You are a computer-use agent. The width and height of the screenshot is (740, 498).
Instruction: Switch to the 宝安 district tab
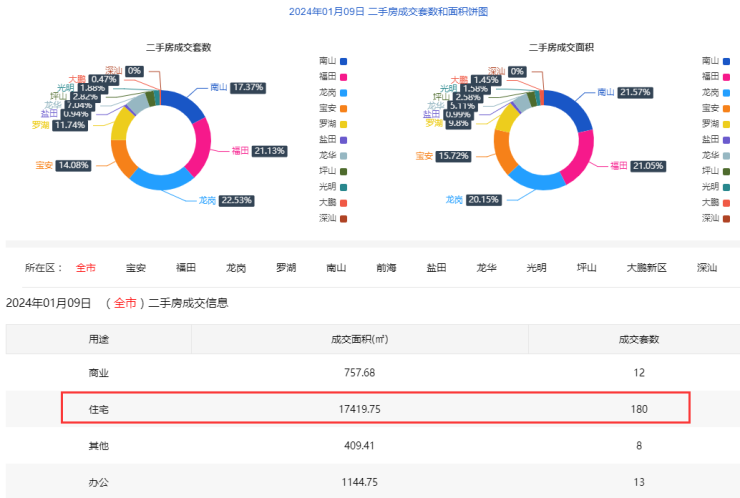coord(136,268)
